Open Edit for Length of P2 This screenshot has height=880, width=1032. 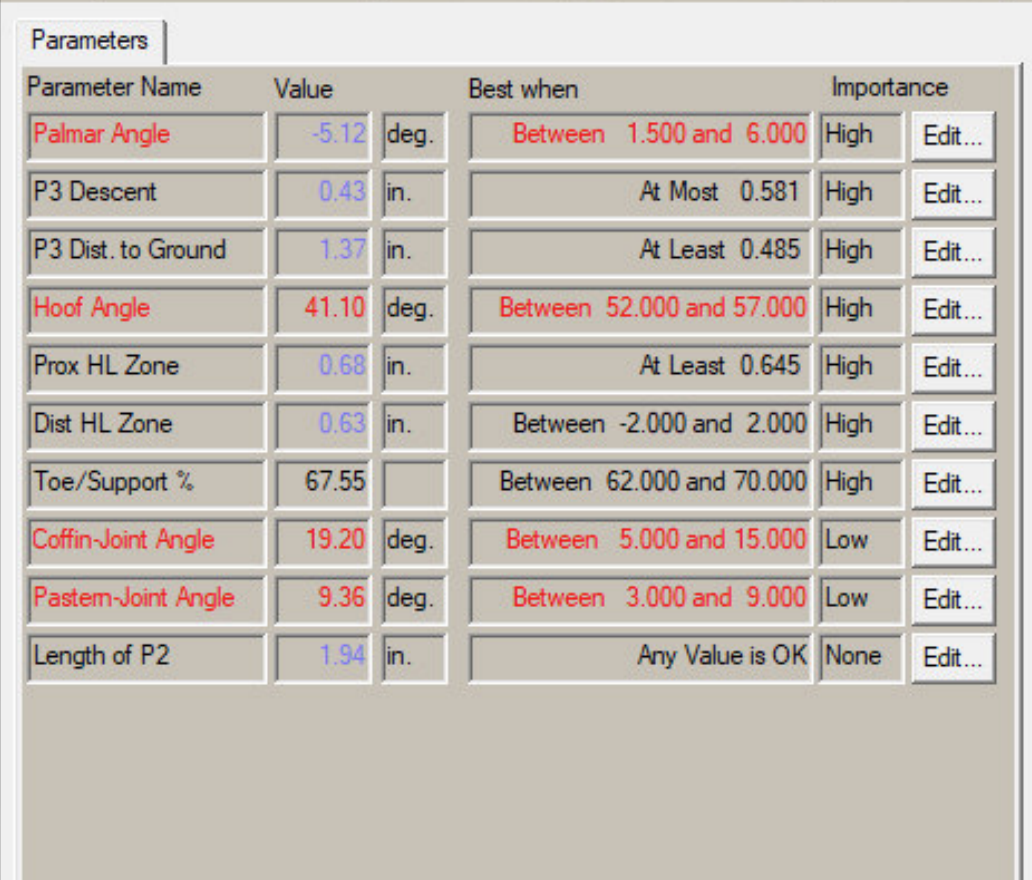point(952,658)
